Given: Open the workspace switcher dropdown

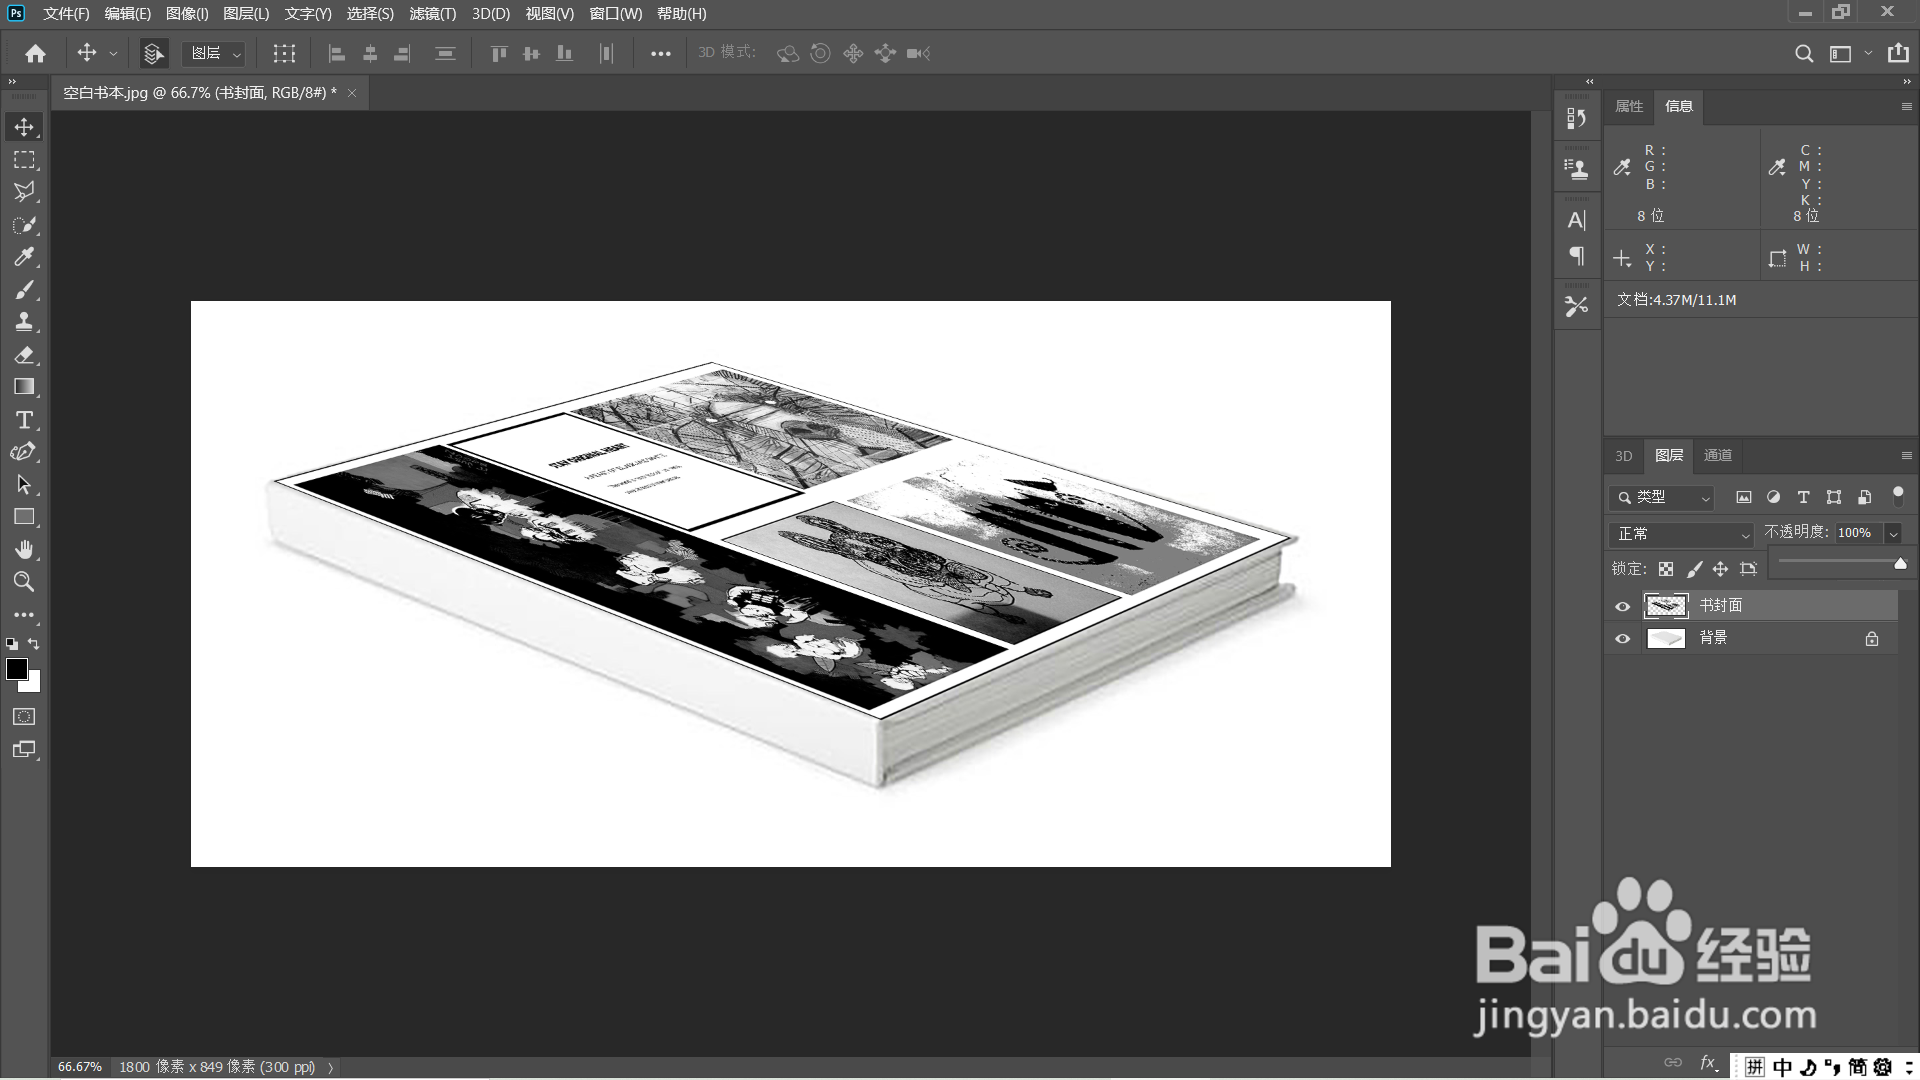Looking at the screenshot, I should click(x=1850, y=54).
